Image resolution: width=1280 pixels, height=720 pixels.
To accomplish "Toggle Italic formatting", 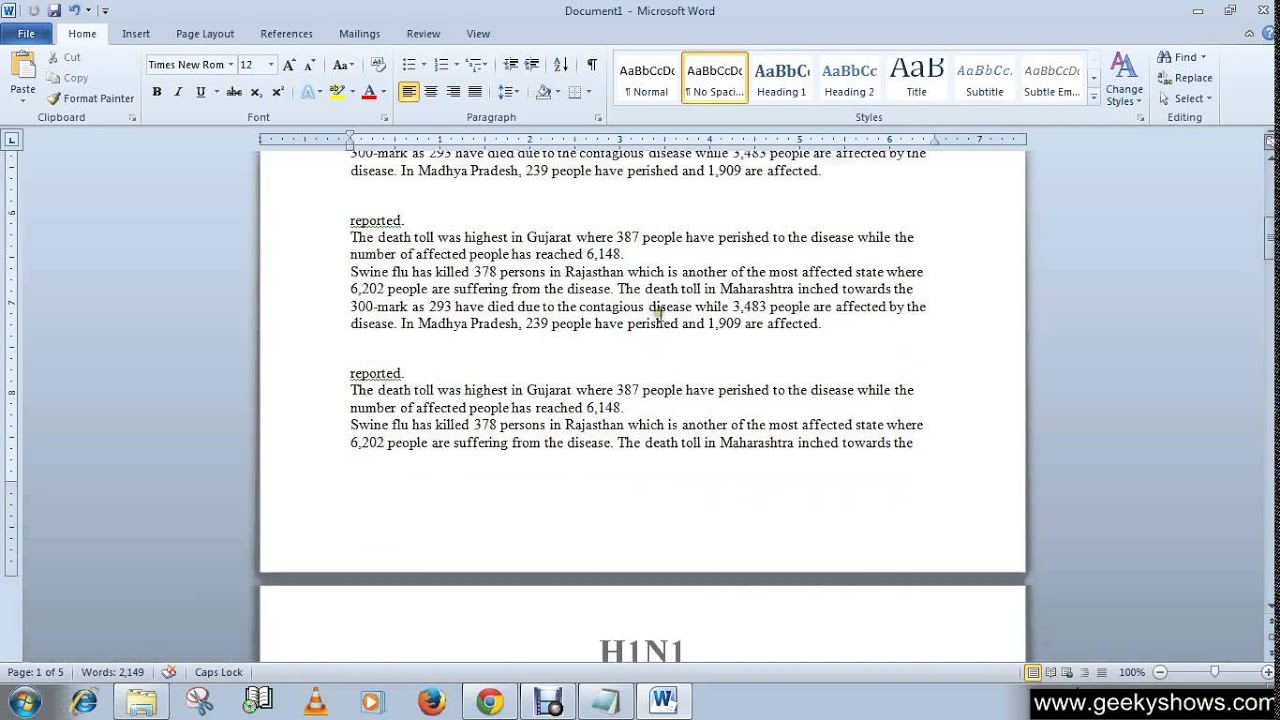I will tap(178, 92).
